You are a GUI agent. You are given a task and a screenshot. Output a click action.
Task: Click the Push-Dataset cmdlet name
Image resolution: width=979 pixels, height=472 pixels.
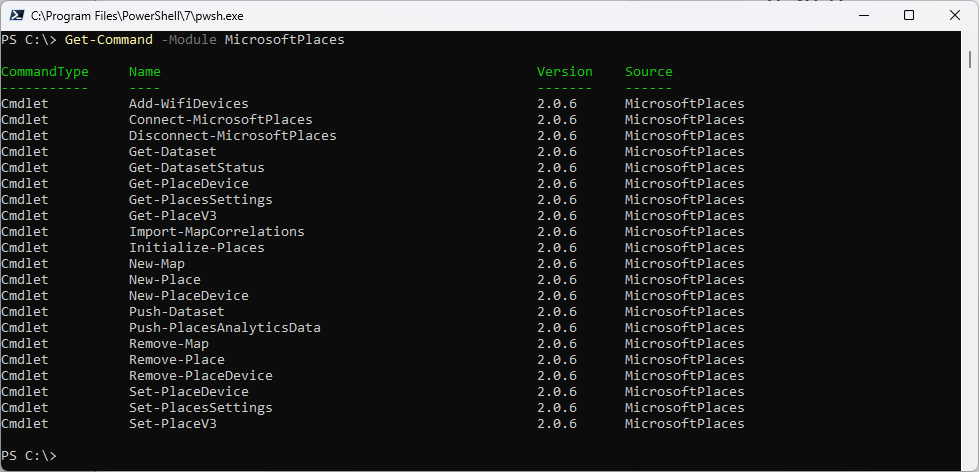point(177,312)
